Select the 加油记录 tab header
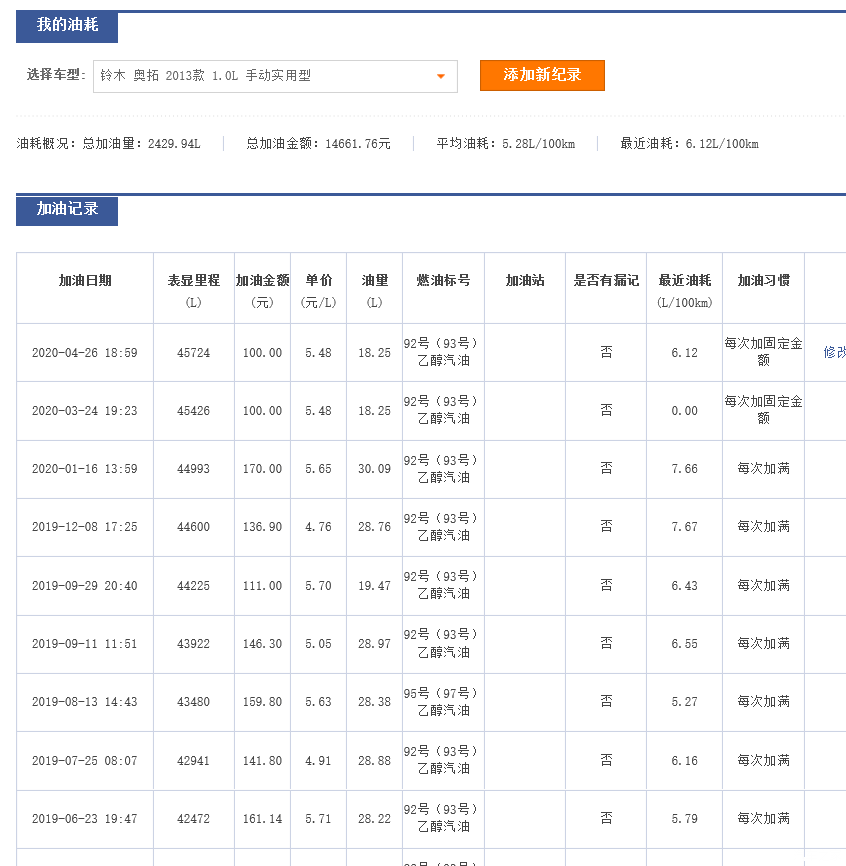The image size is (846, 866). pyautogui.click(x=67, y=210)
